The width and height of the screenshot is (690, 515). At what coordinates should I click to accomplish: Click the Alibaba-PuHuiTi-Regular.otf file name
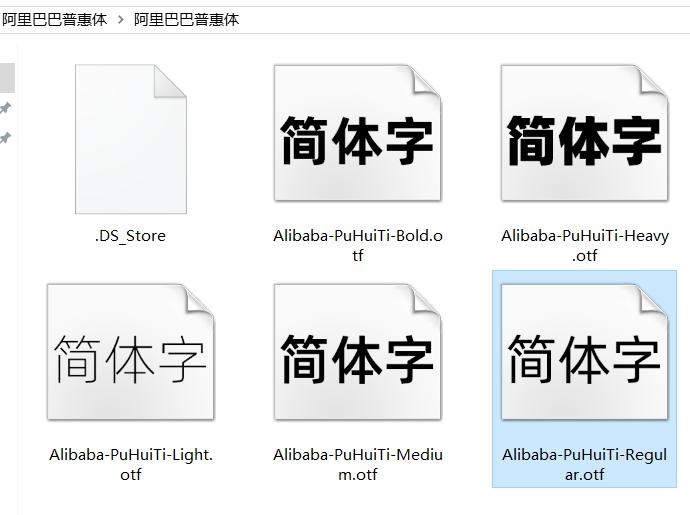click(x=584, y=464)
